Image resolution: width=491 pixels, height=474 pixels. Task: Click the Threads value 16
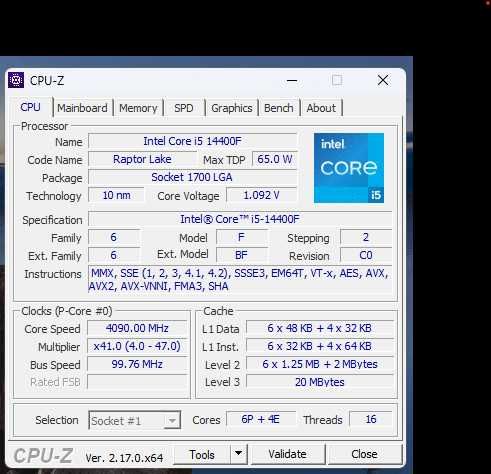pyautogui.click(x=371, y=419)
